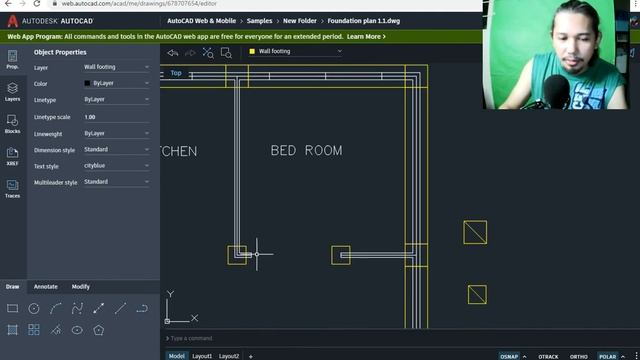
Task: Select the Ellipse draw tool
Action: tap(77, 330)
